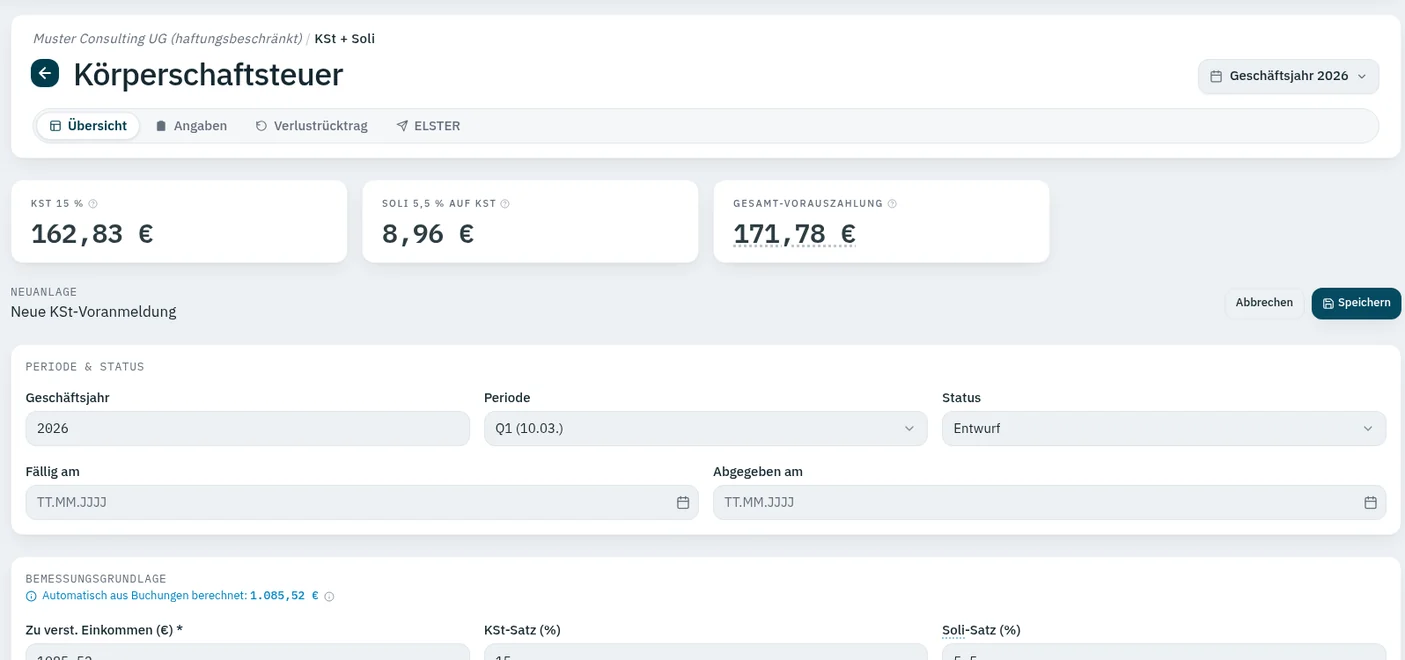Show info about automatically calculated amount

coord(329,596)
